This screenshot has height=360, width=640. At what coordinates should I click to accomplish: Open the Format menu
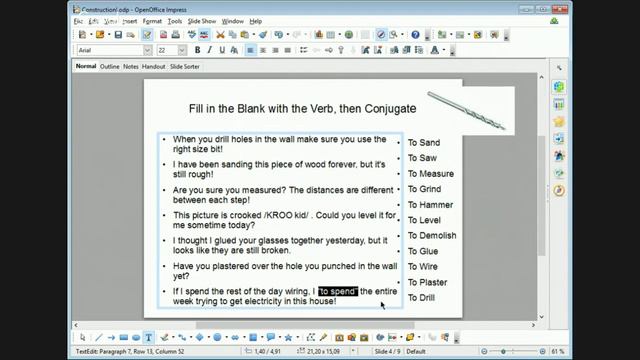coord(152,21)
